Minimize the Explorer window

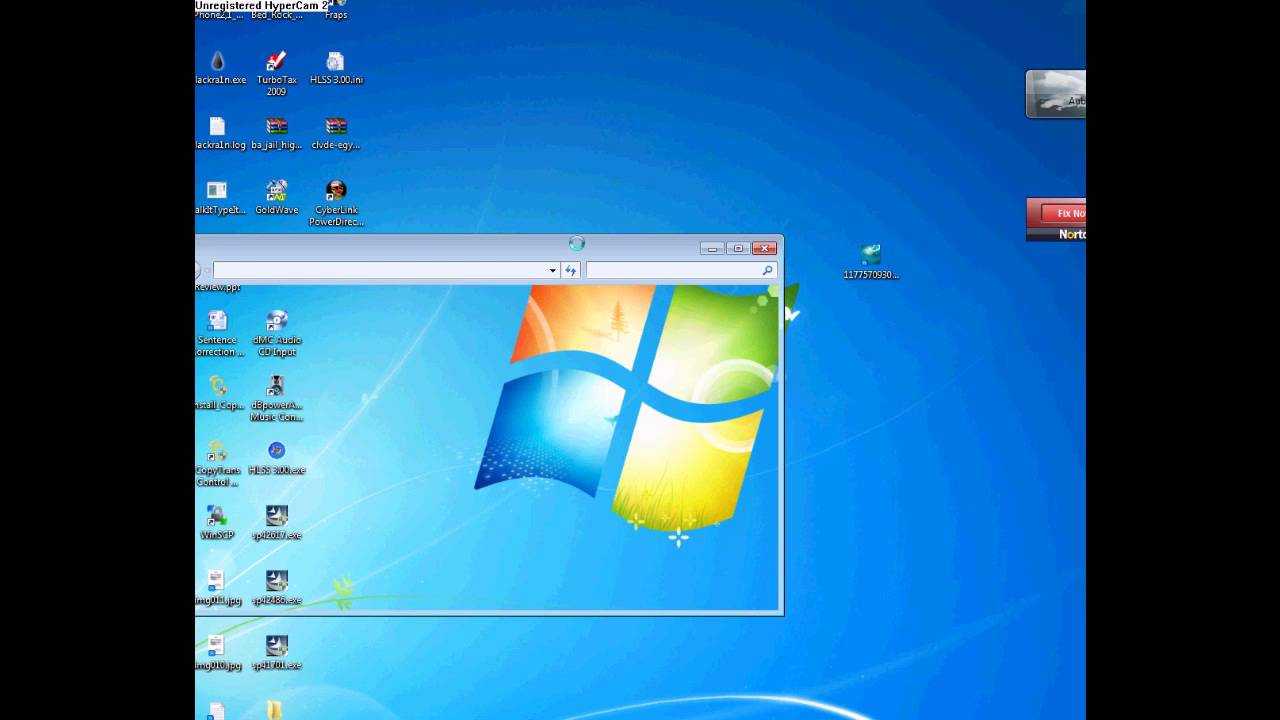pyautogui.click(x=713, y=248)
